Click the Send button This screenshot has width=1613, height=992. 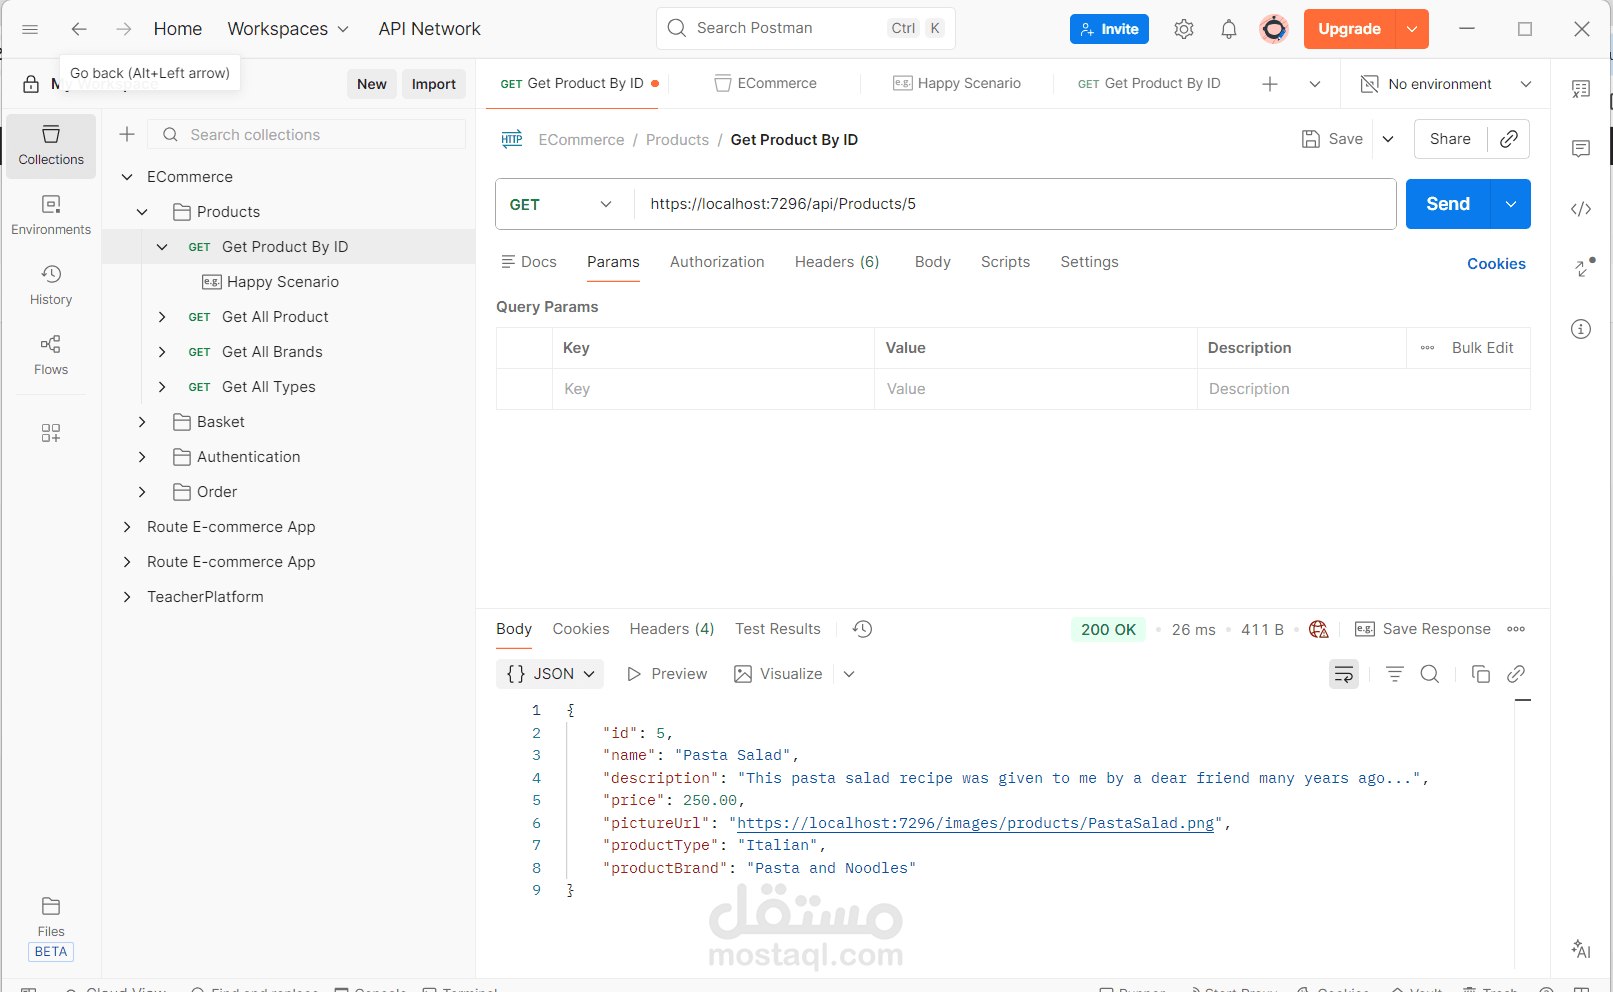pyautogui.click(x=1448, y=204)
